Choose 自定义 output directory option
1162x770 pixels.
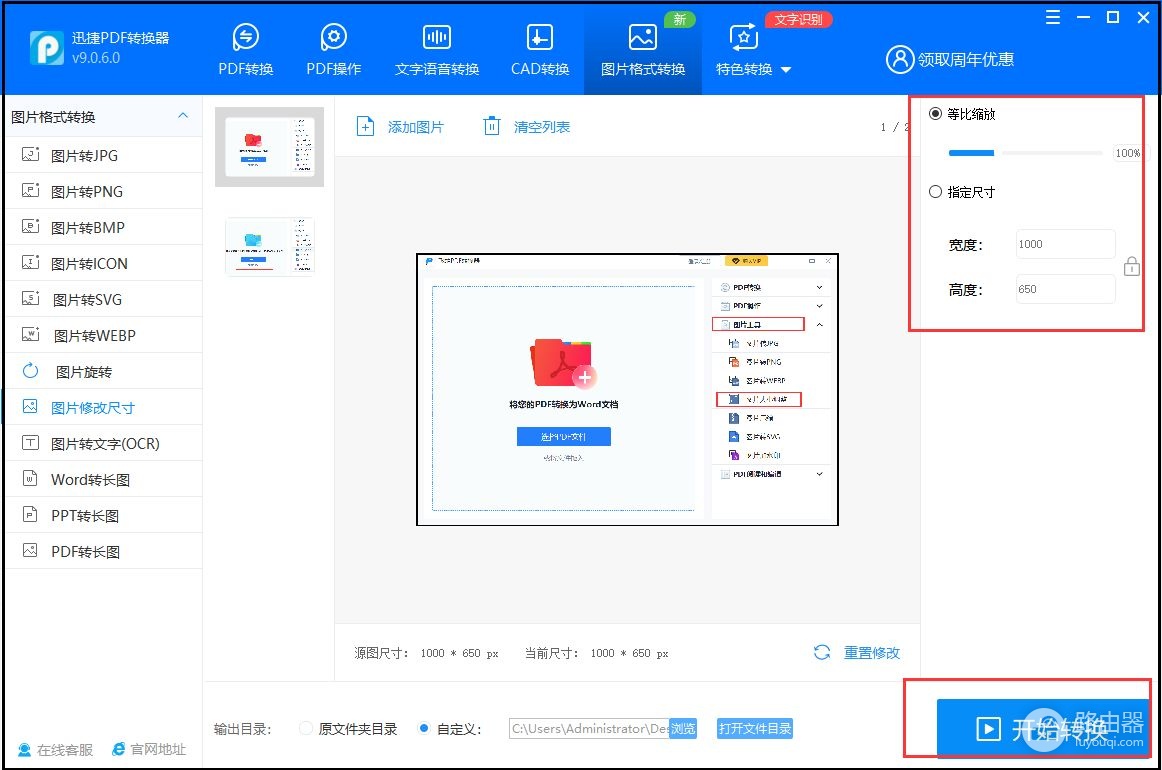(x=424, y=728)
